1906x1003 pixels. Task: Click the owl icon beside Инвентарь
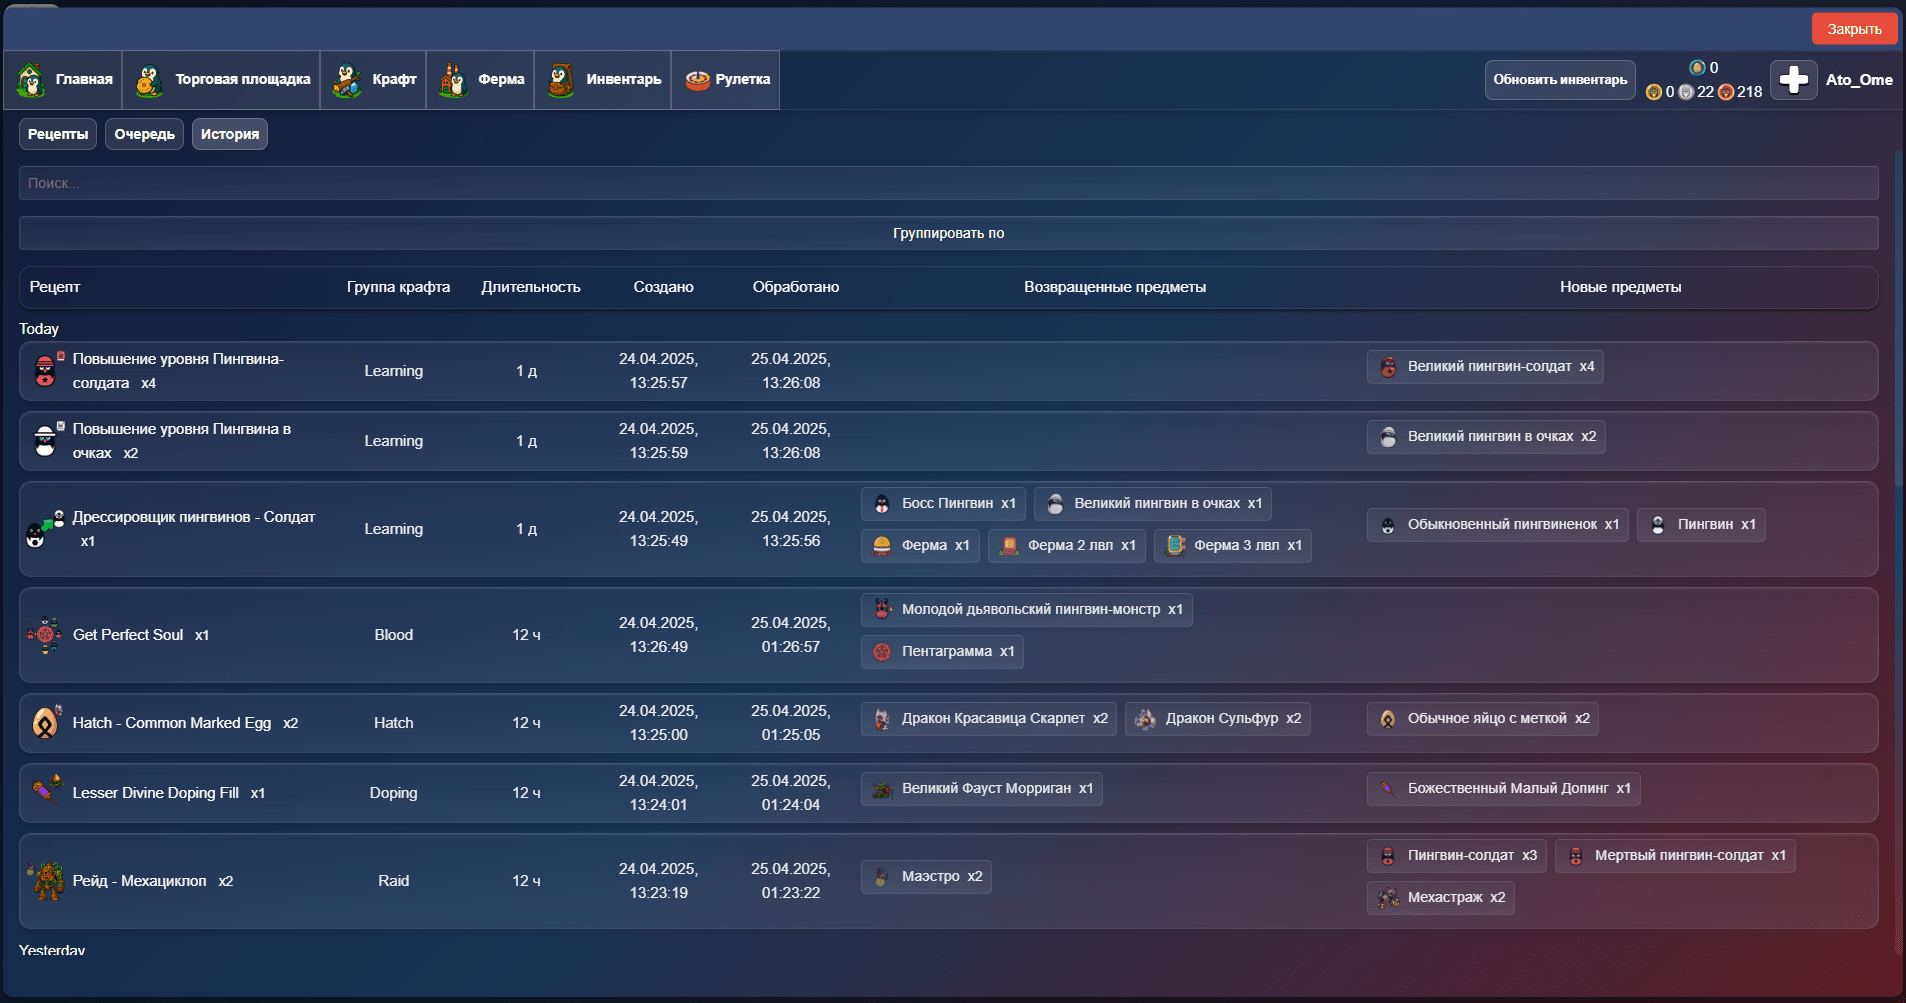[561, 80]
